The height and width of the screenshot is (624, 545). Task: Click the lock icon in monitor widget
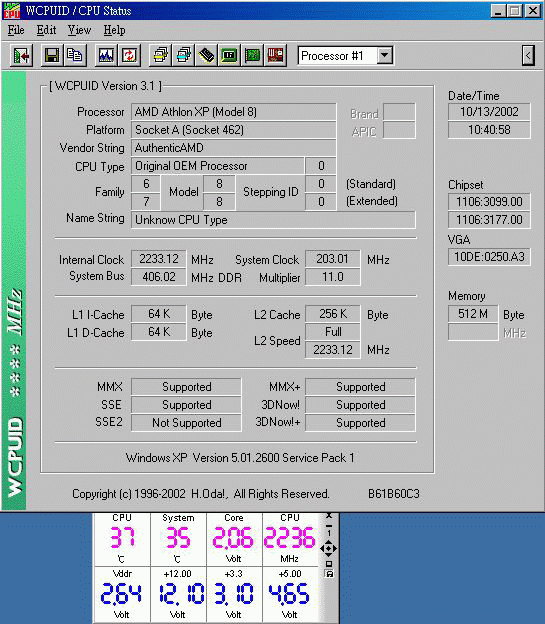tap(329, 574)
